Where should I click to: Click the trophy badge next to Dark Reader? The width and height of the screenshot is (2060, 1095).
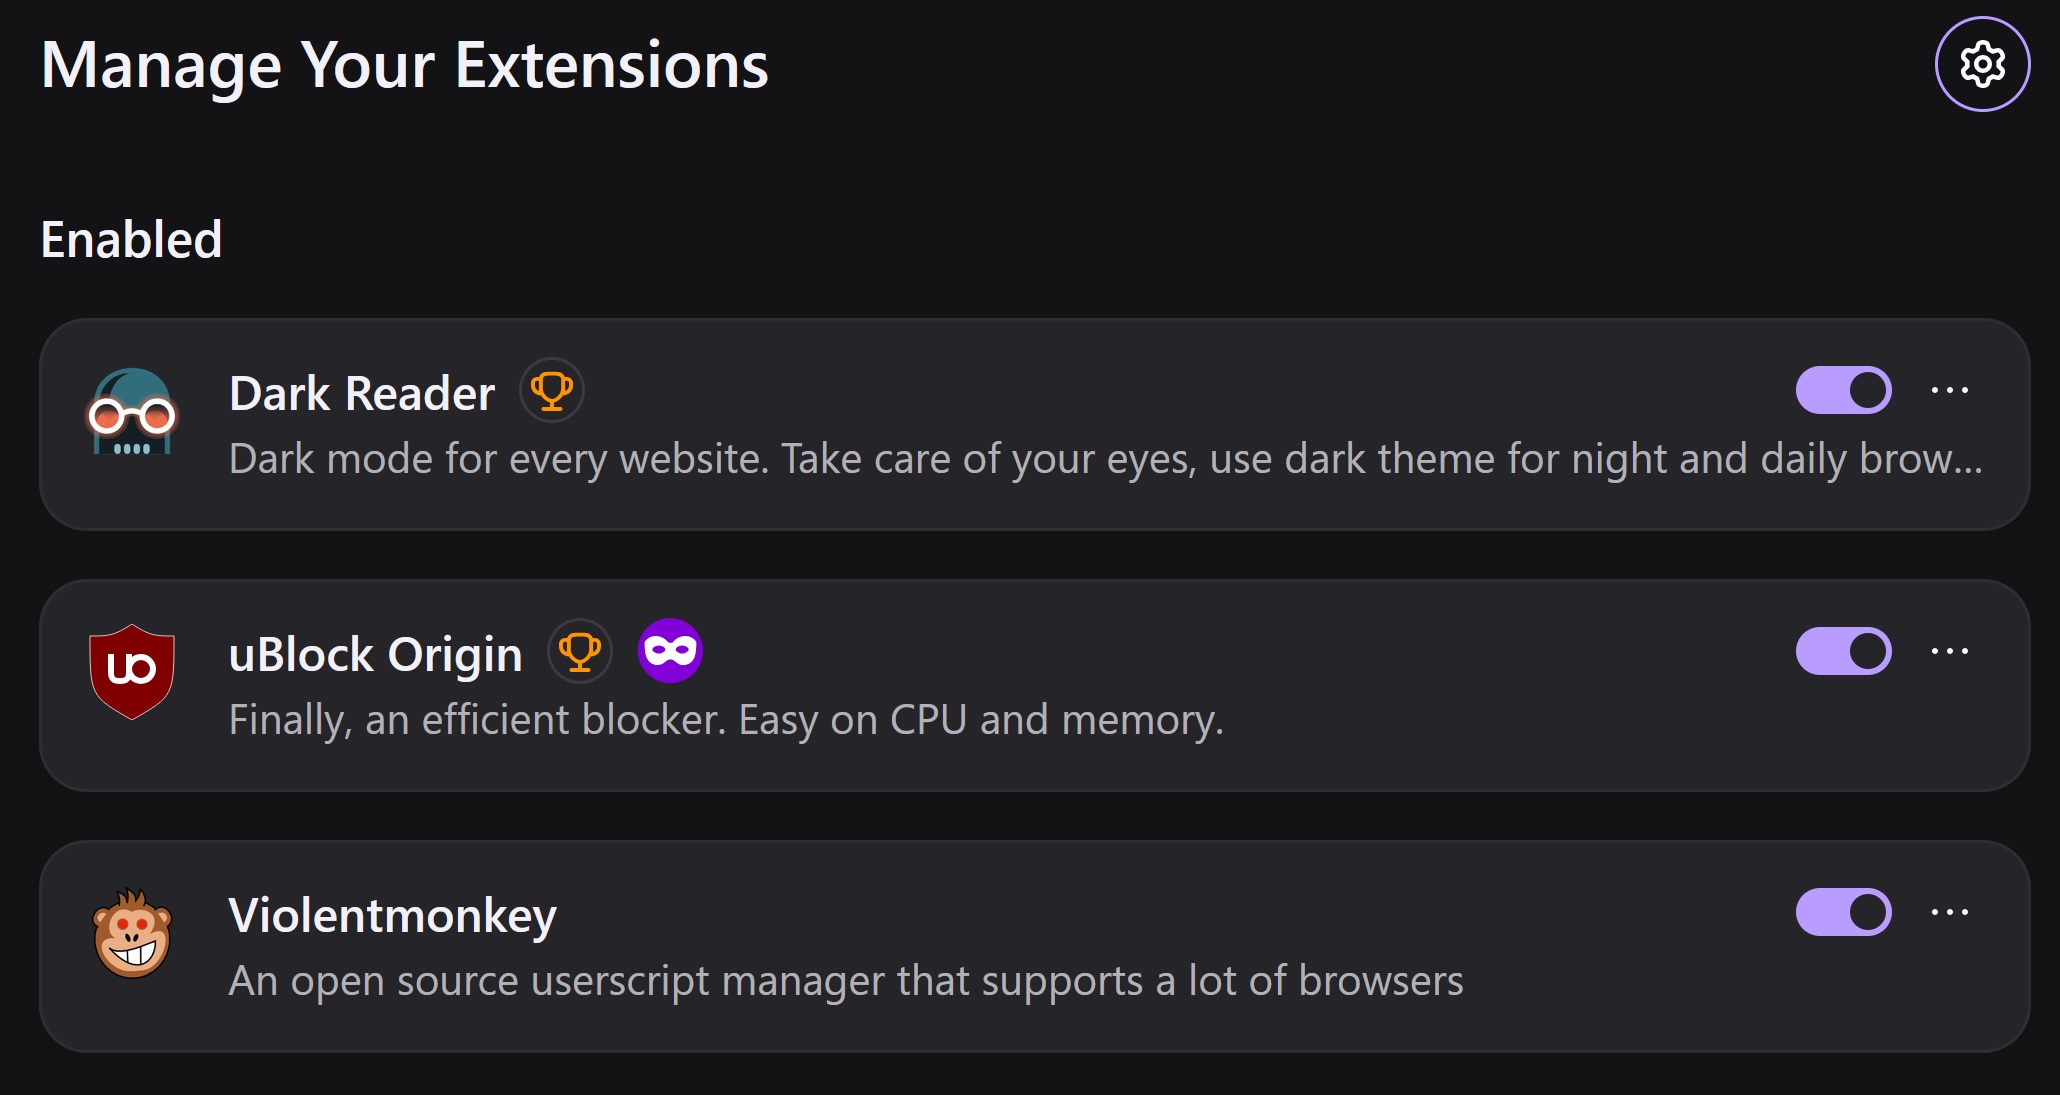(552, 391)
